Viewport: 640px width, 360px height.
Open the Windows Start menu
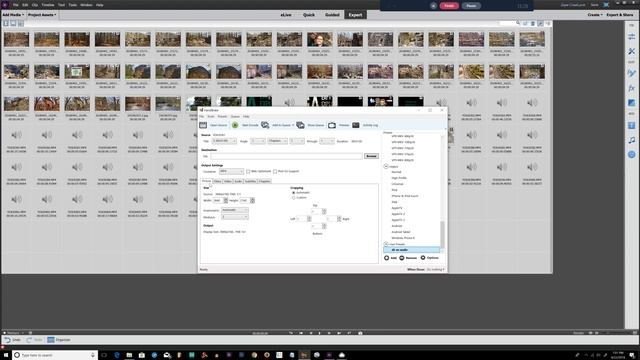pyautogui.click(x=5, y=355)
